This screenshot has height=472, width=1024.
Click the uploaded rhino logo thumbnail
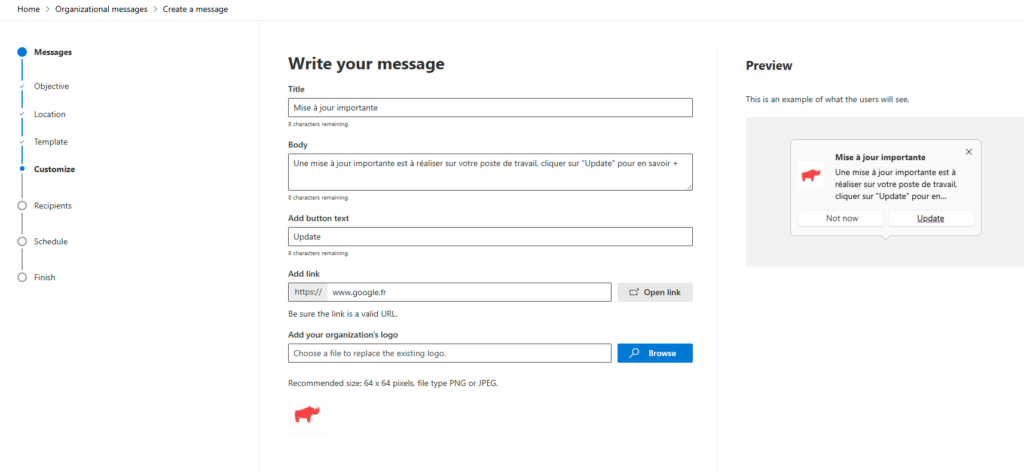(307, 414)
